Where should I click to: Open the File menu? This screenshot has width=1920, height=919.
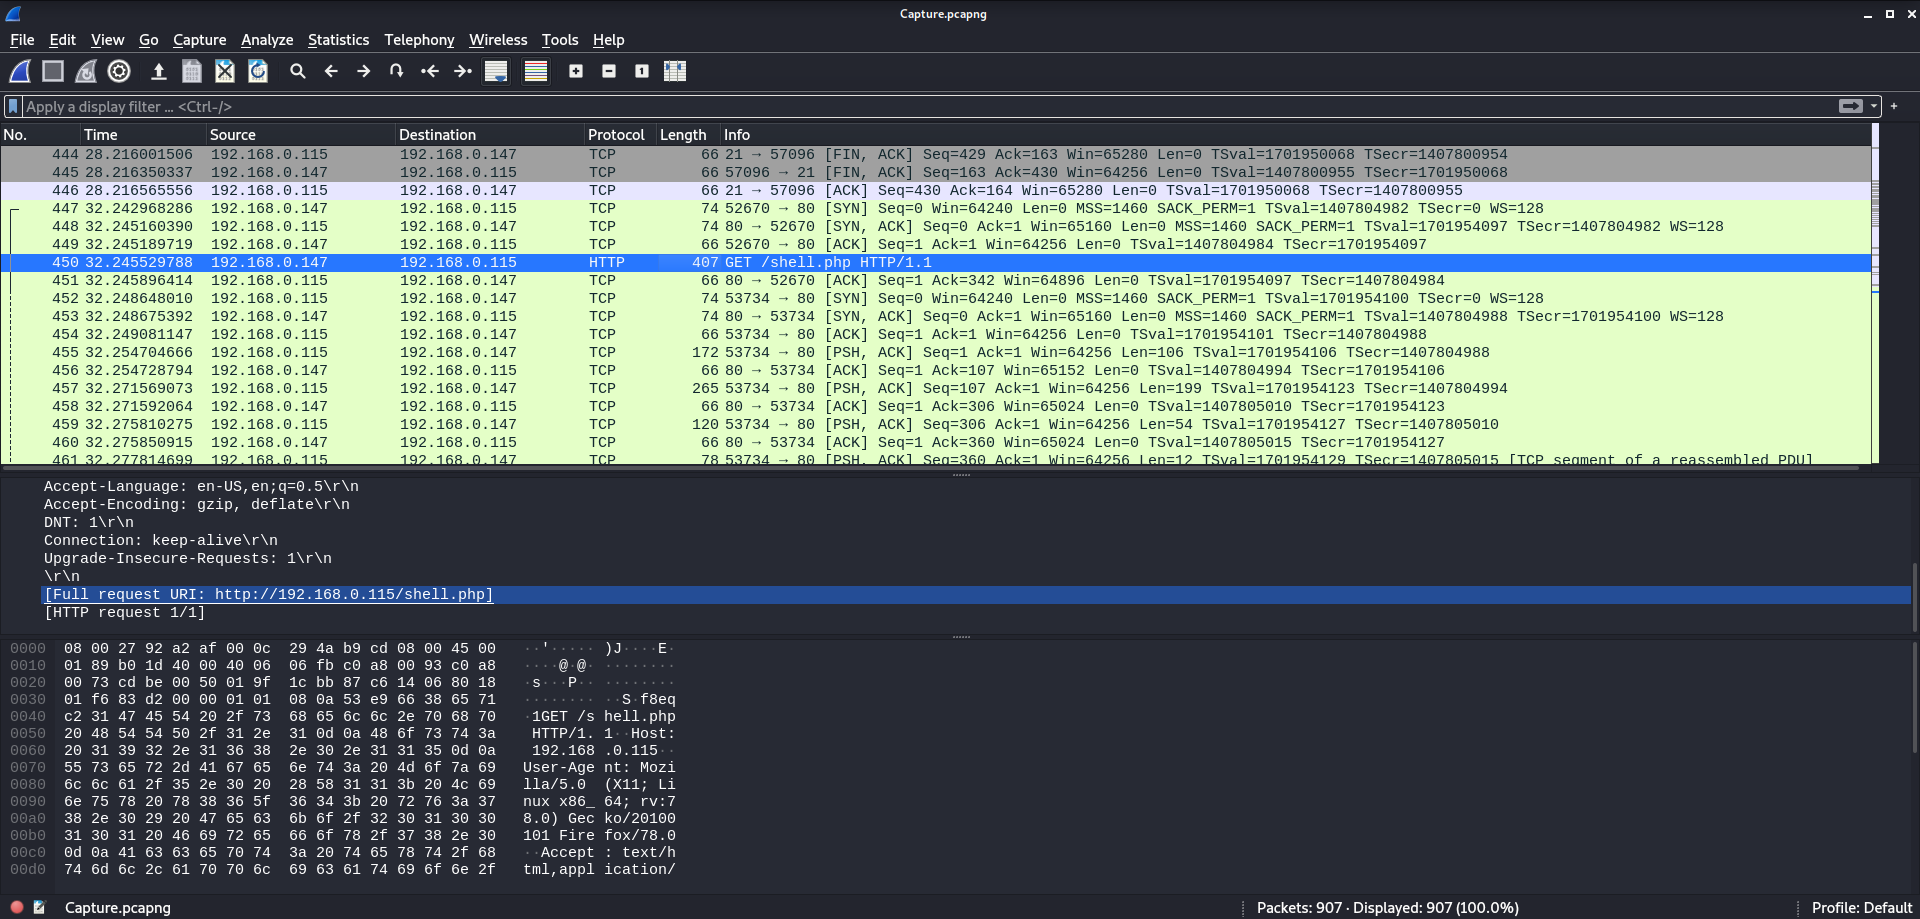tap(22, 40)
